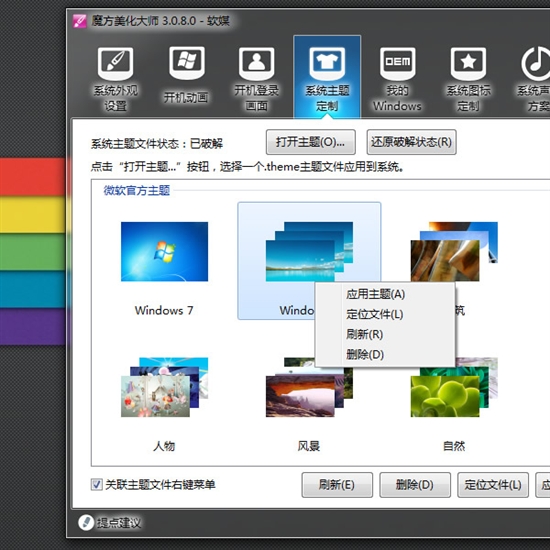Select 系统主题定制 shirt icon
This screenshot has height=550, width=550.
(x=327, y=64)
